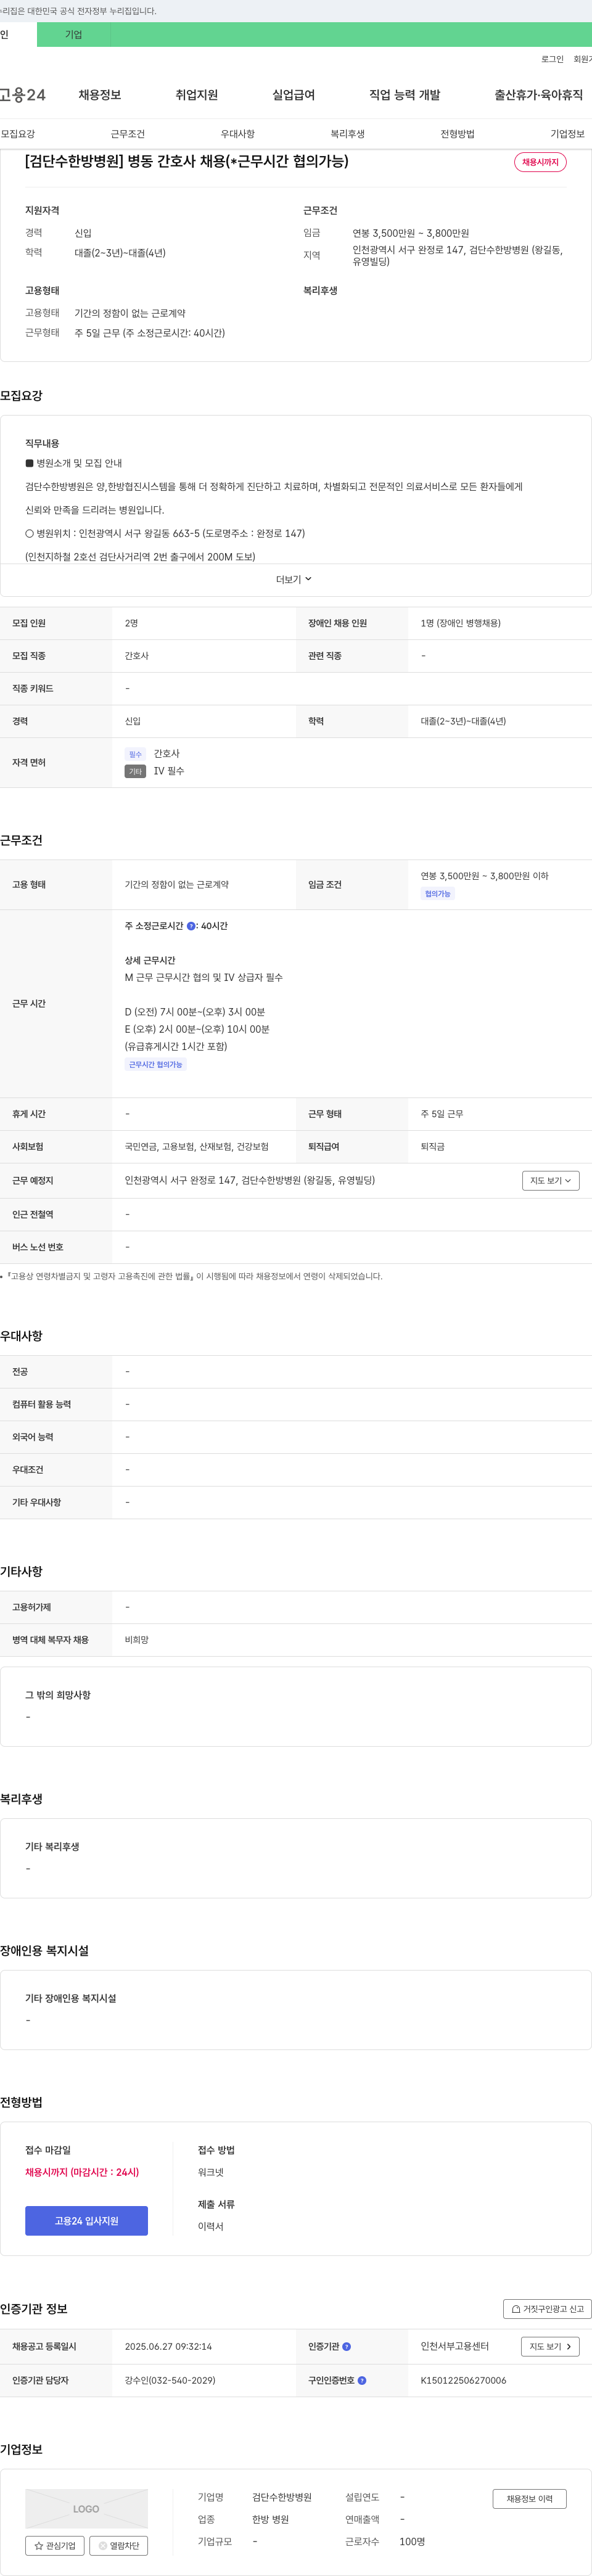Image resolution: width=592 pixels, height=2576 pixels.
Task: Click 워크넷 under 접수 방법
Action: tap(211, 2172)
